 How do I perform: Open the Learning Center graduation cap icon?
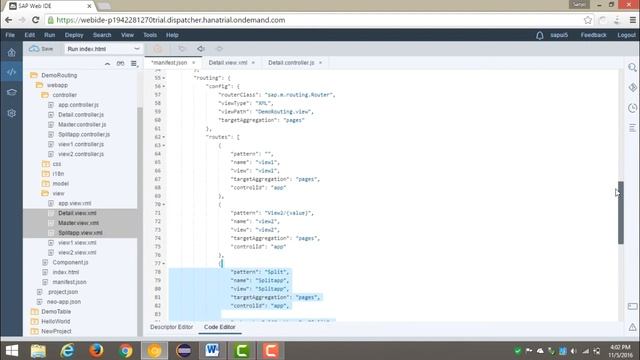click(x=11, y=92)
